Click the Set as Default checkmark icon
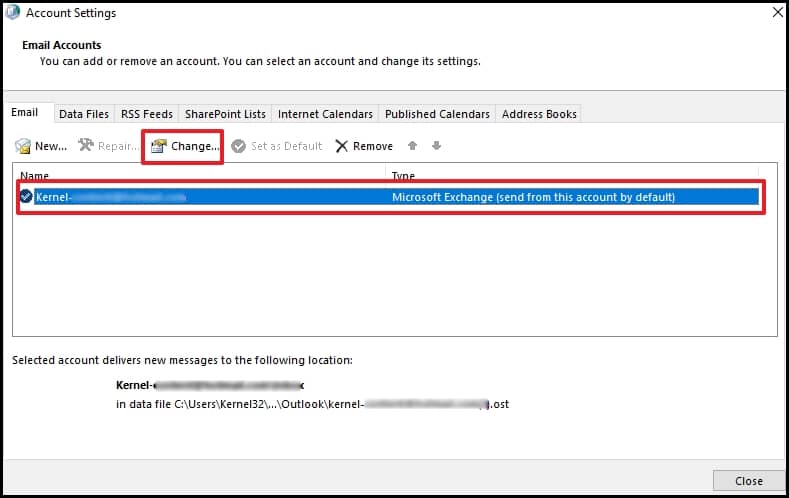This screenshot has width=789, height=498. pos(239,146)
